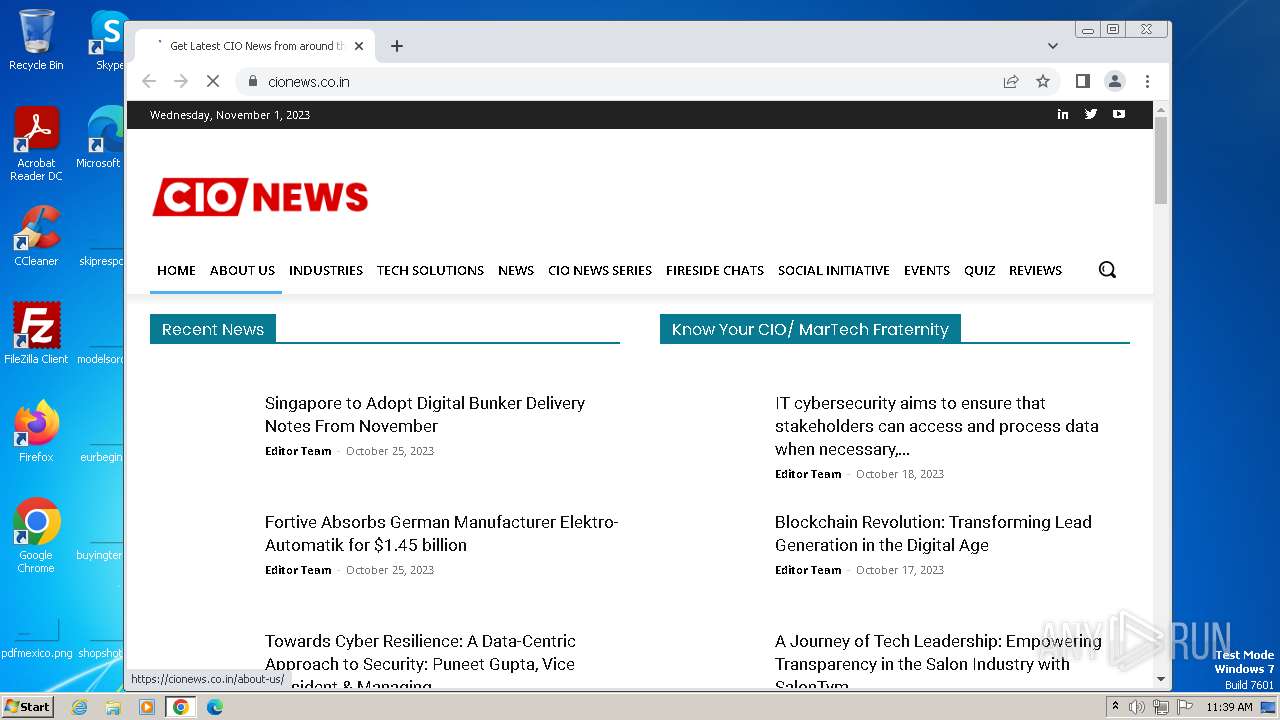This screenshot has width=1280, height=720.
Task: Open CCleaner desktop shortcut
Action: pyautogui.click(x=36, y=236)
